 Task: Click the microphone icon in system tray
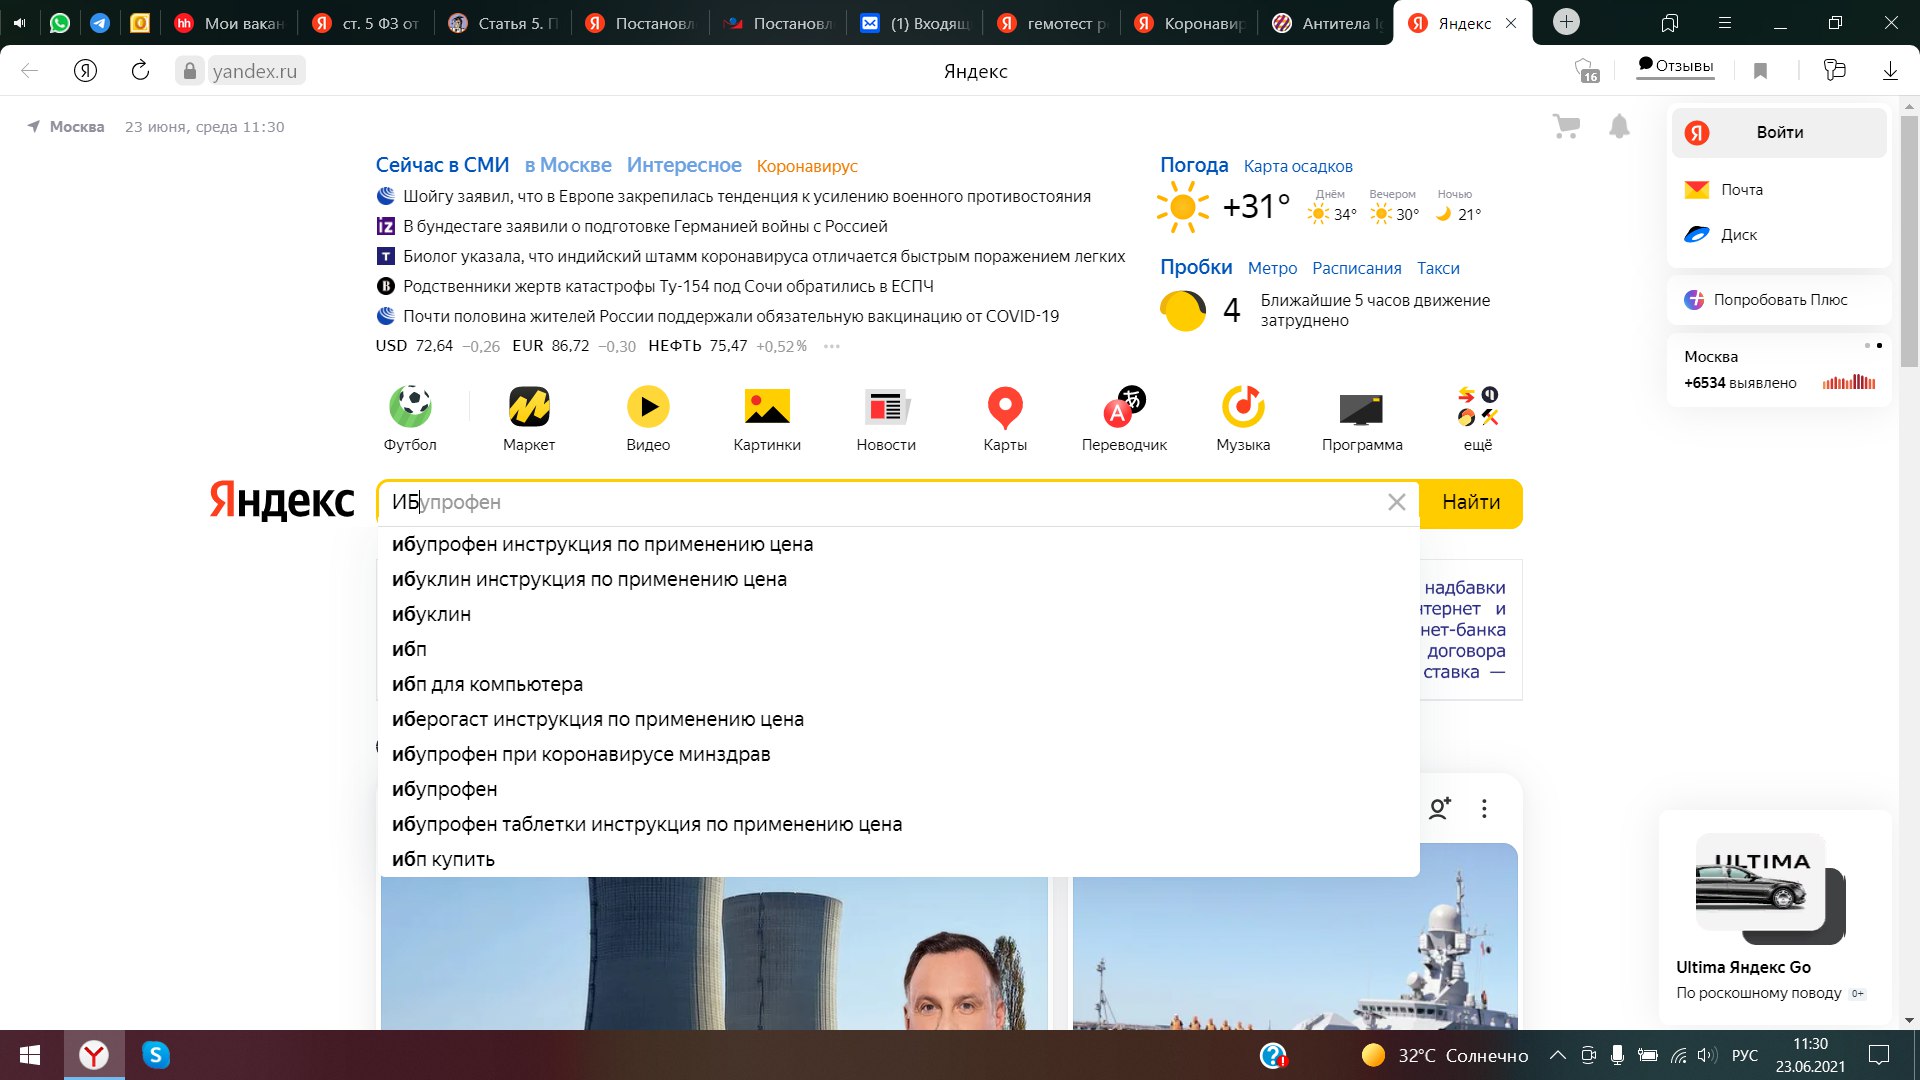tap(1617, 1055)
